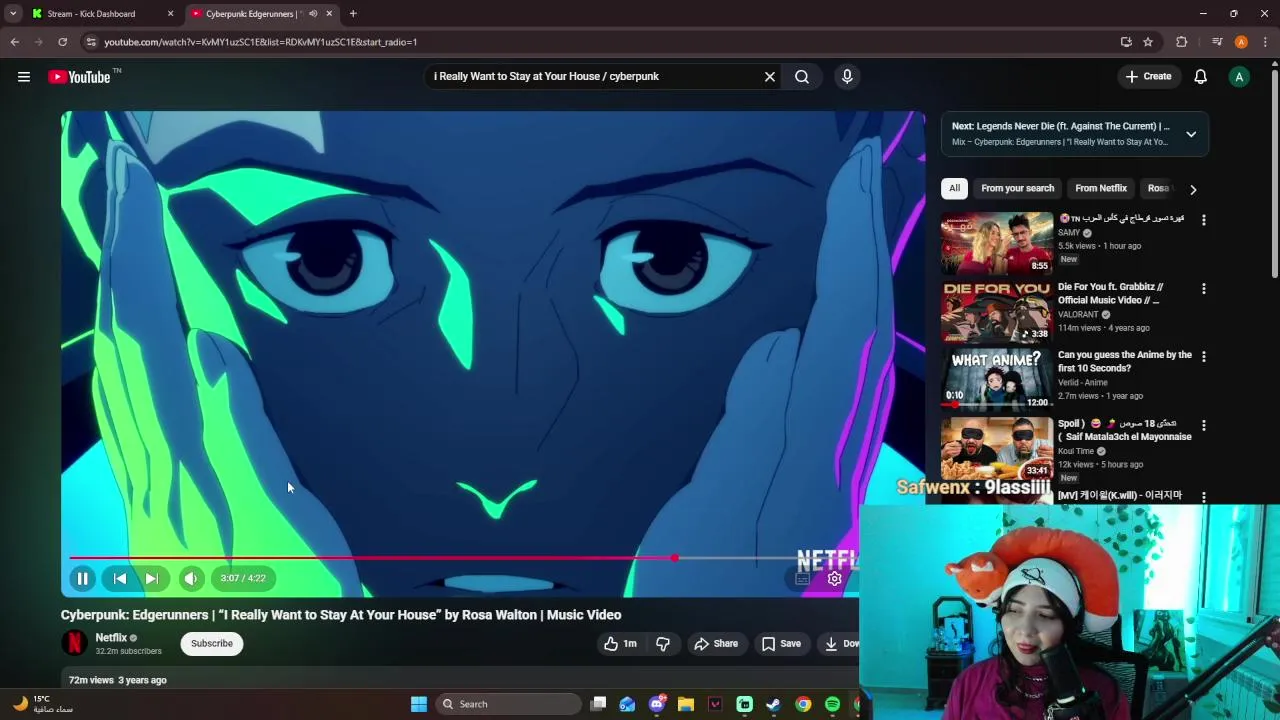Toggle subtitles with the captions icon
Screen dimensions: 1280x720
pyautogui.click(x=802, y=578)
